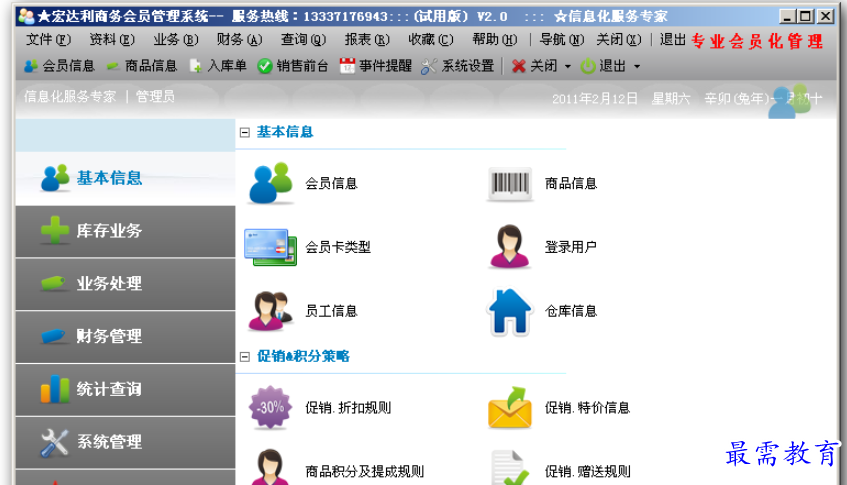Select 业务处理 in sidebar
This screenshot has height=485, width=847.
[125, 284]
